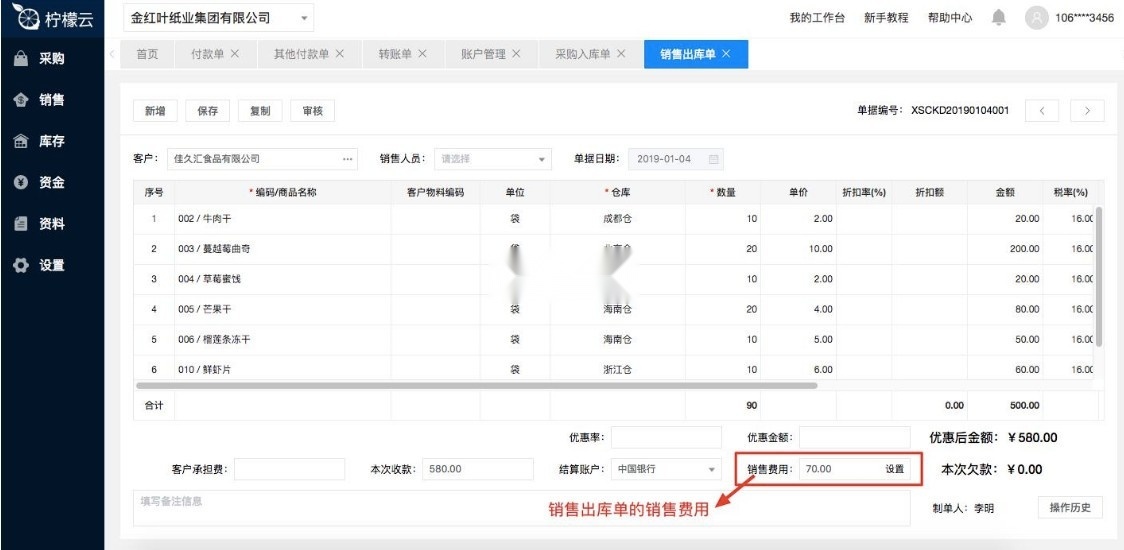
Task: Open the 销售人员 dropdown
Action: pos(543,159)
